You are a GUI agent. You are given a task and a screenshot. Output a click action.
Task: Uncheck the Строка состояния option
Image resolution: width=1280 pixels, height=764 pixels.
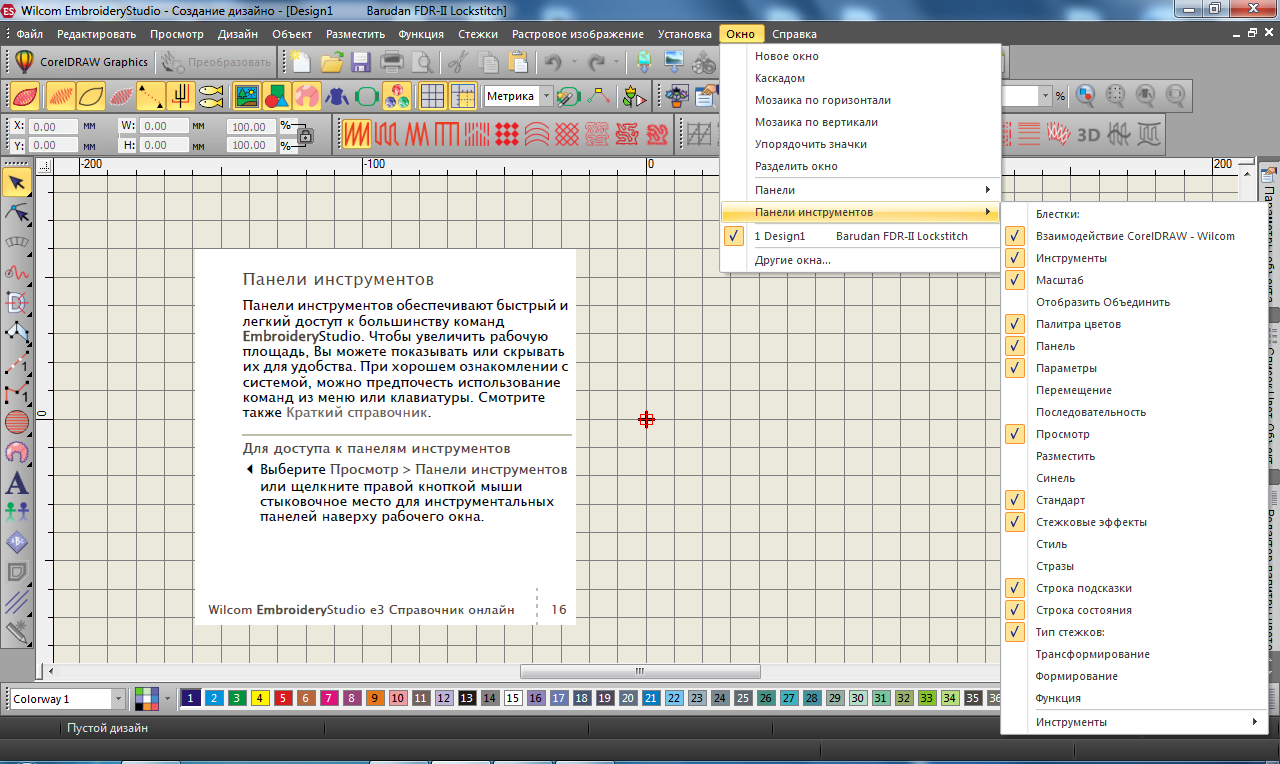pos(1083,610)
